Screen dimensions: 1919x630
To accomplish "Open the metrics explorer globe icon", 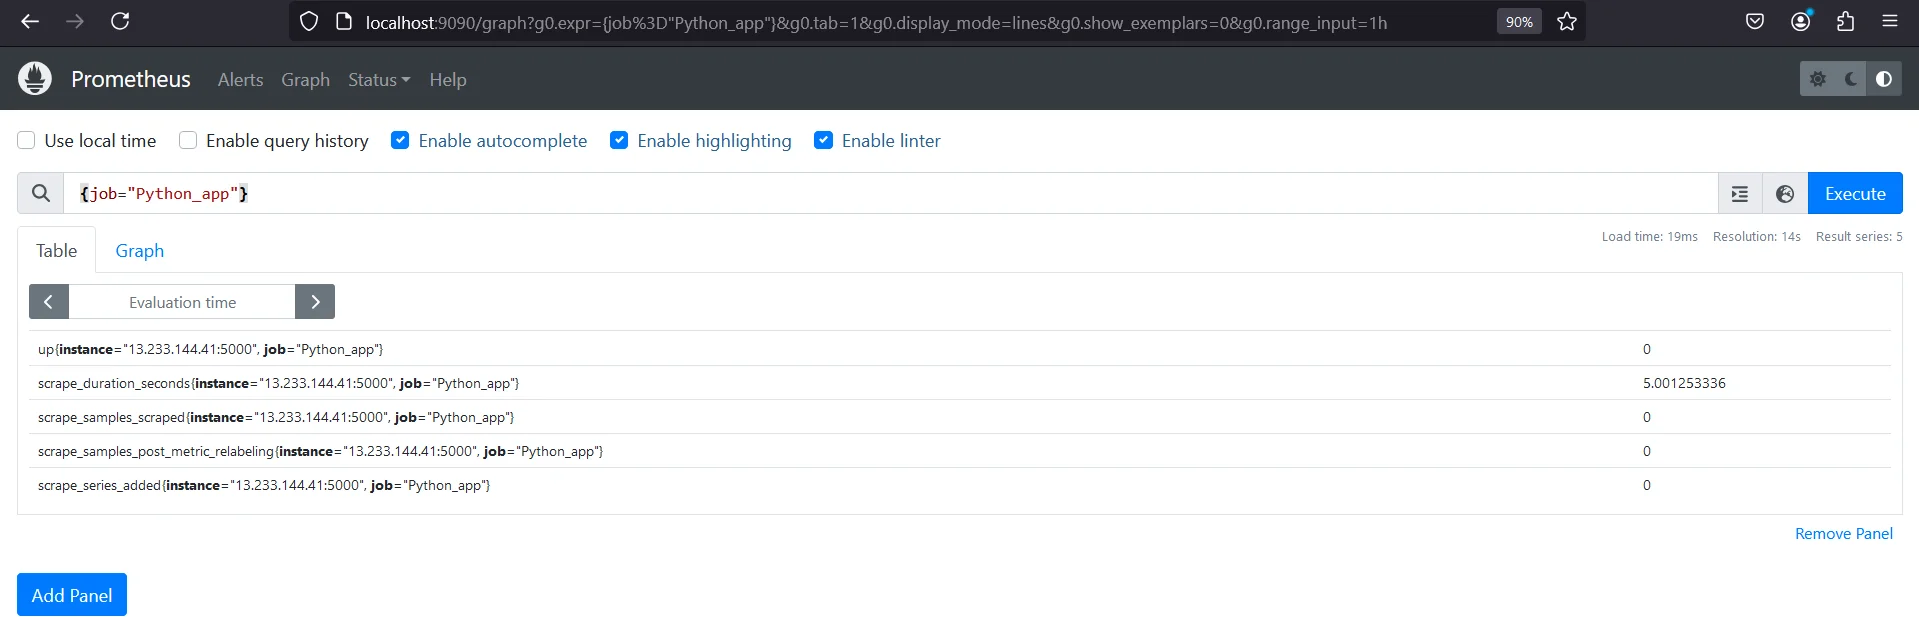I will (1785, 194).
